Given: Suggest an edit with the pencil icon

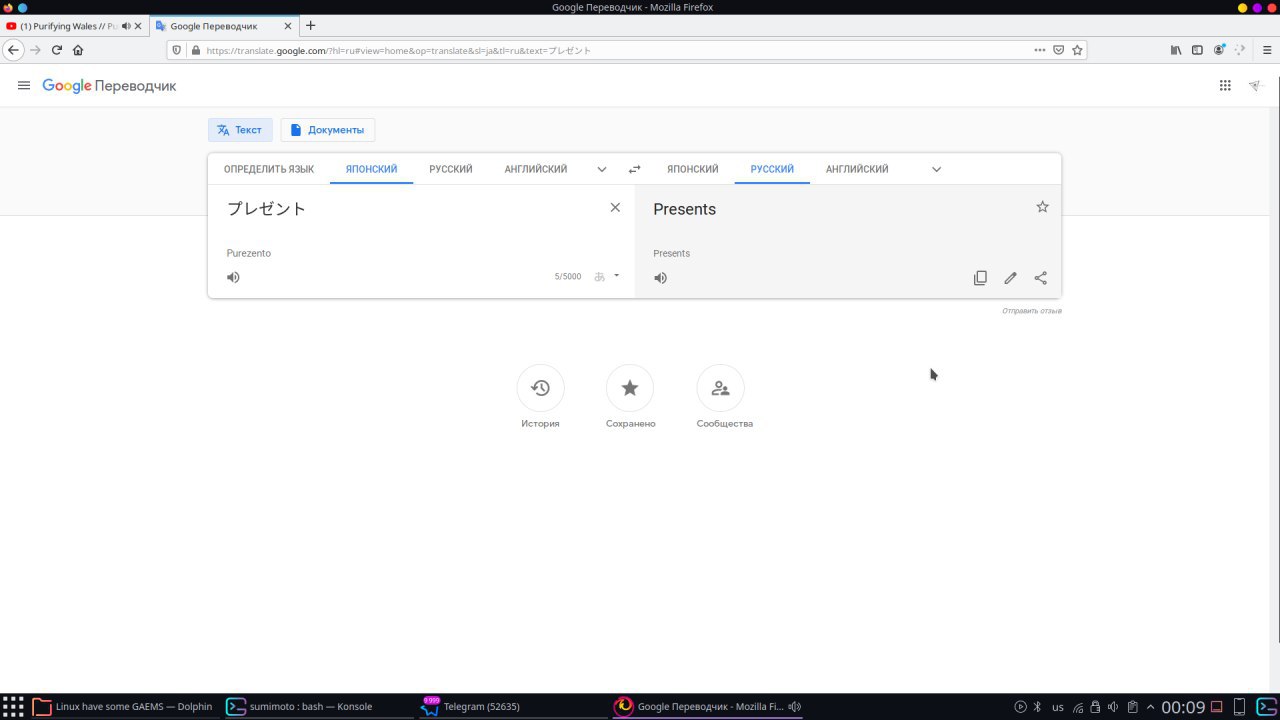Looking at the screenshot, I should click(1010, 278).
